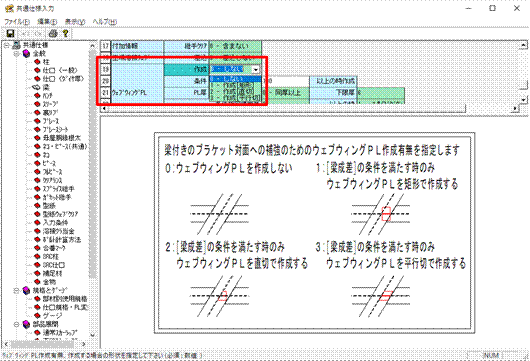Choose '3 - 作成(平行切)' in dropdown list
Image resolution: width=530 pixels, height=361 pixels.
click(x=236, y=98)
